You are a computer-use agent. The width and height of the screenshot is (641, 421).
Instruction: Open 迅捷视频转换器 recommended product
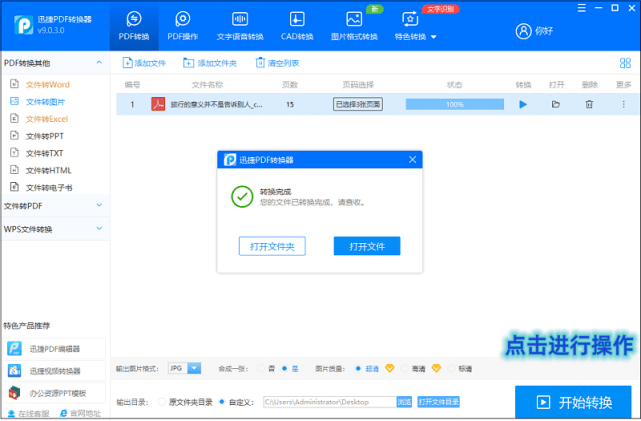click(x=54, y=371)
